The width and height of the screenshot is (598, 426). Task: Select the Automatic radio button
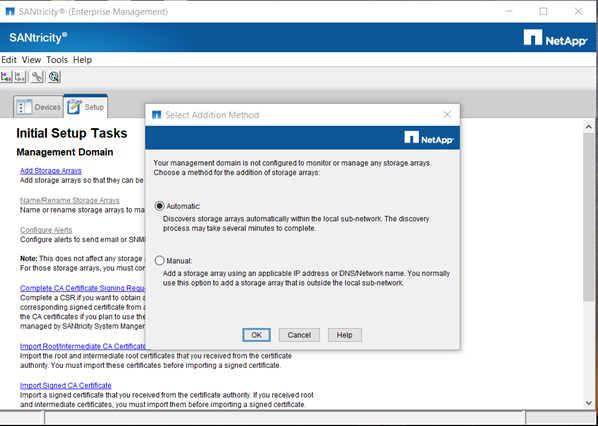pos(159,206)
